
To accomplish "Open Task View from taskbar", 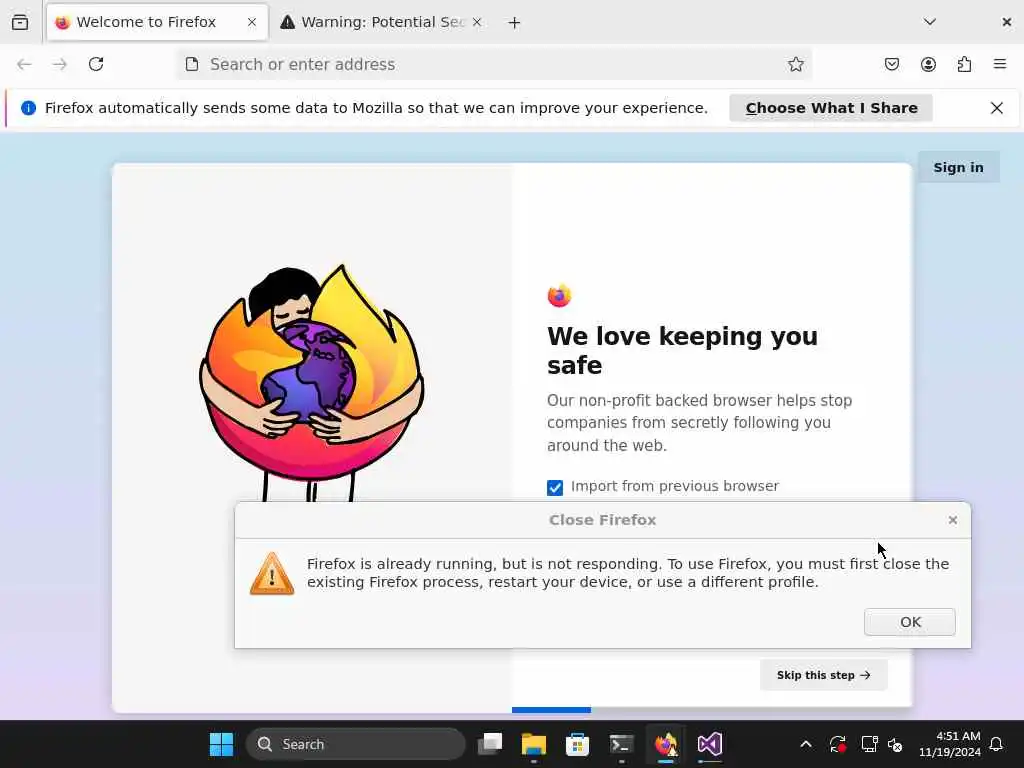I will click(490, 744).
